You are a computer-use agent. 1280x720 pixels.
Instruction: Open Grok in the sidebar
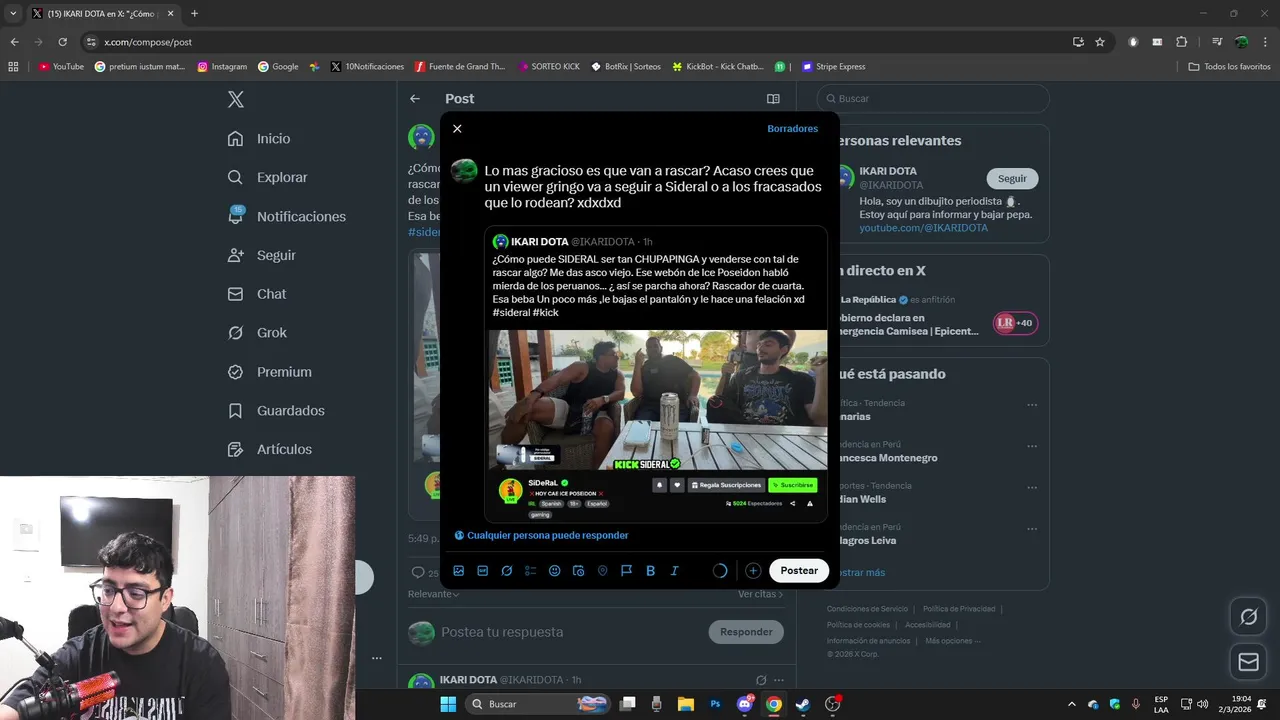click(257, 333)
